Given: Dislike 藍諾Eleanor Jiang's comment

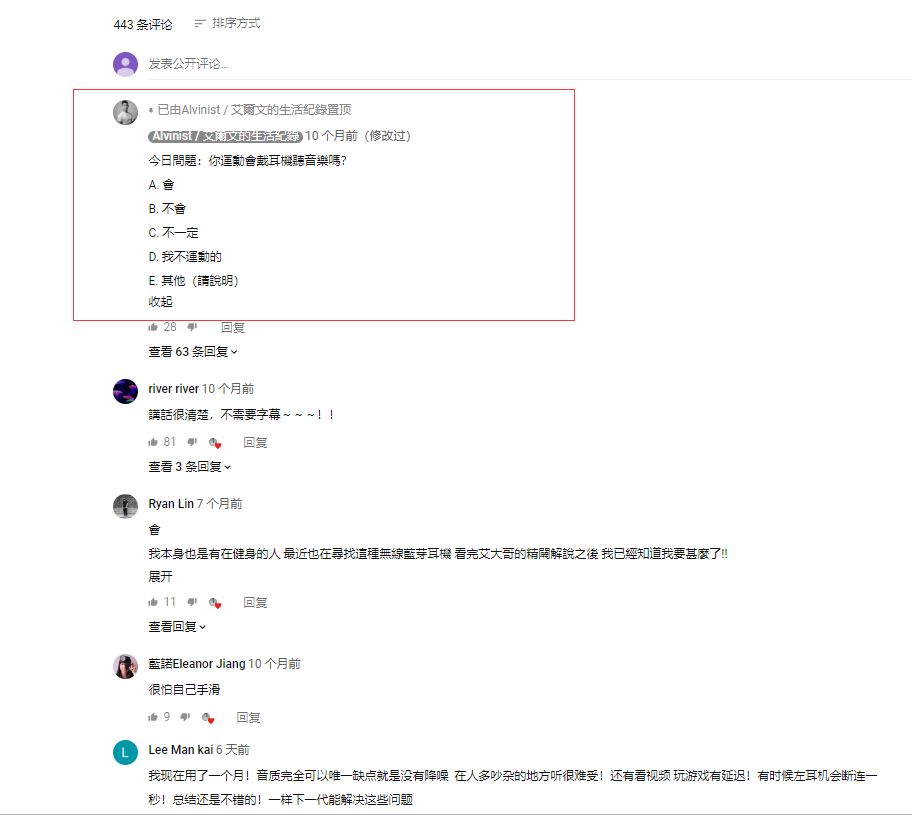Looking at the screenshot, I should coord(185,717).
